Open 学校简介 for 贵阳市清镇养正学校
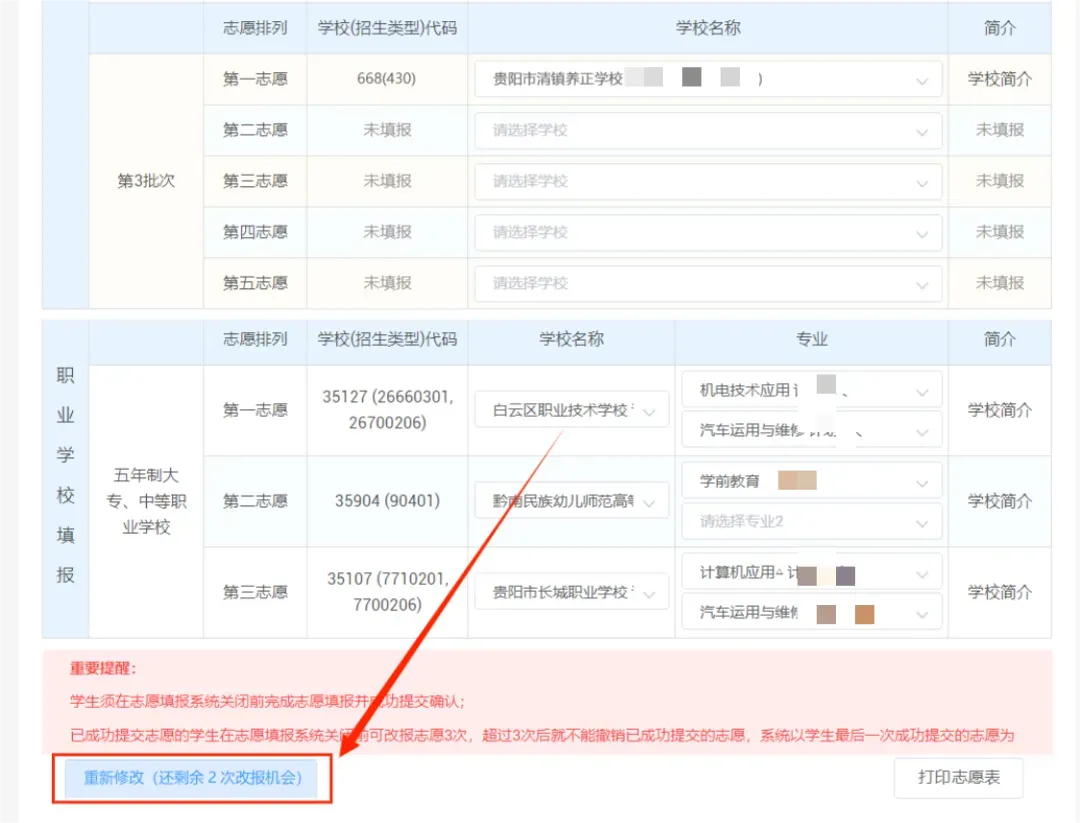 click(x=999, y=79)
